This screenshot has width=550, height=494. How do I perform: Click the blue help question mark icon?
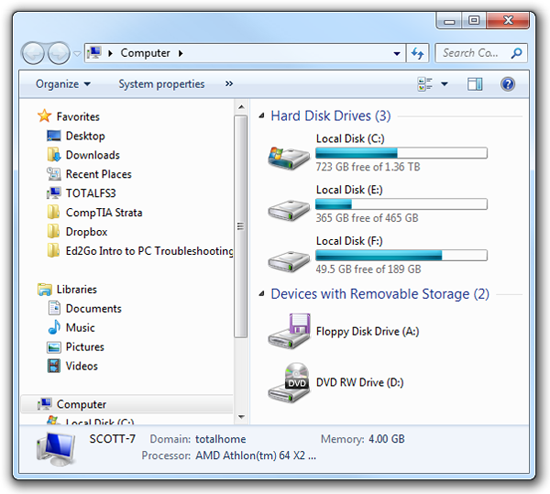pyautogui.click(x=507, y=84)
